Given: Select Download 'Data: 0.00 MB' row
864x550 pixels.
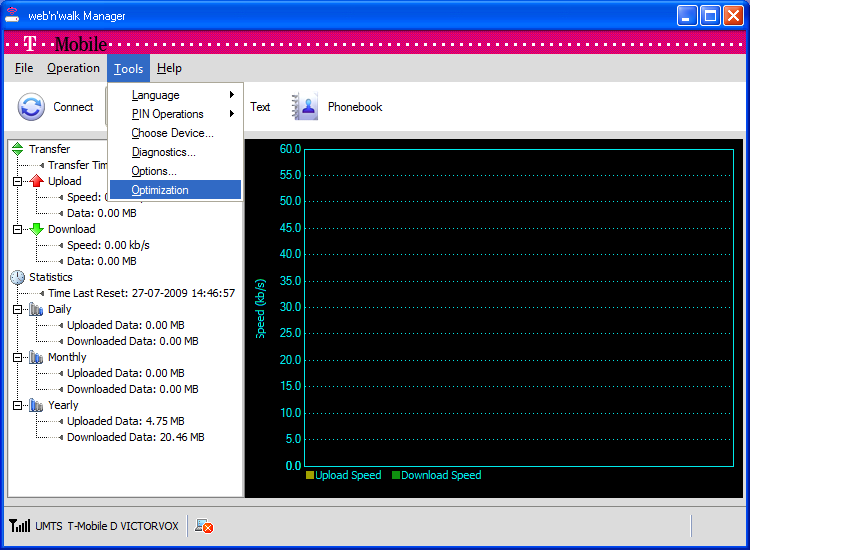Looking at the screenshot, I should 101,261.
